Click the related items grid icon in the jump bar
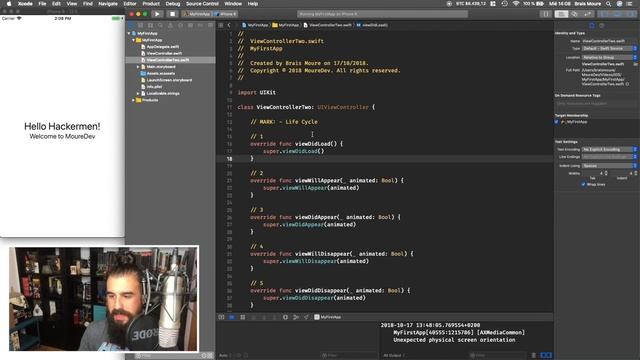 [x=221, y=25]
